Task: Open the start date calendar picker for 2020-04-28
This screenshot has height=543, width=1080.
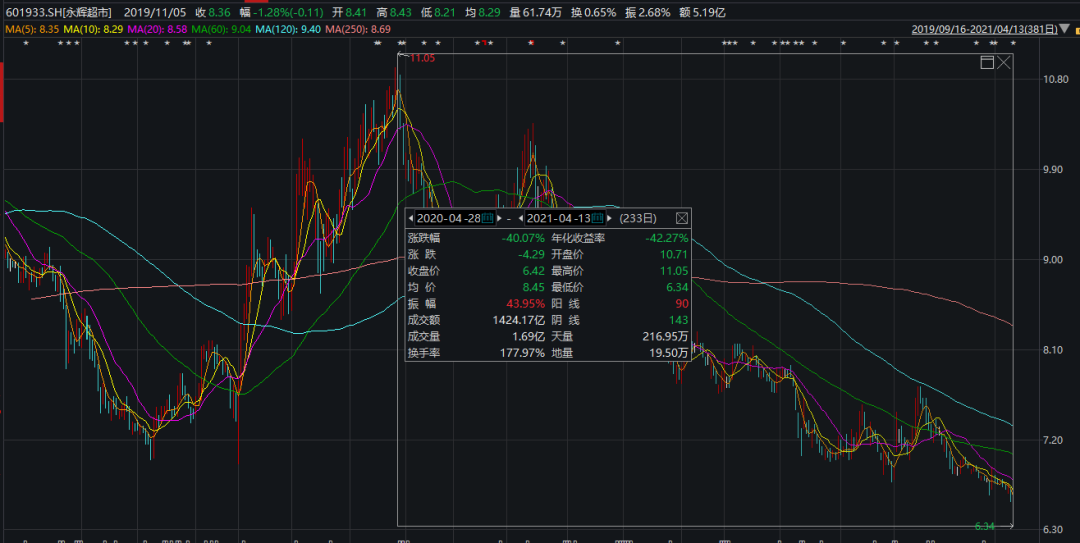Action: click(488, 218)
